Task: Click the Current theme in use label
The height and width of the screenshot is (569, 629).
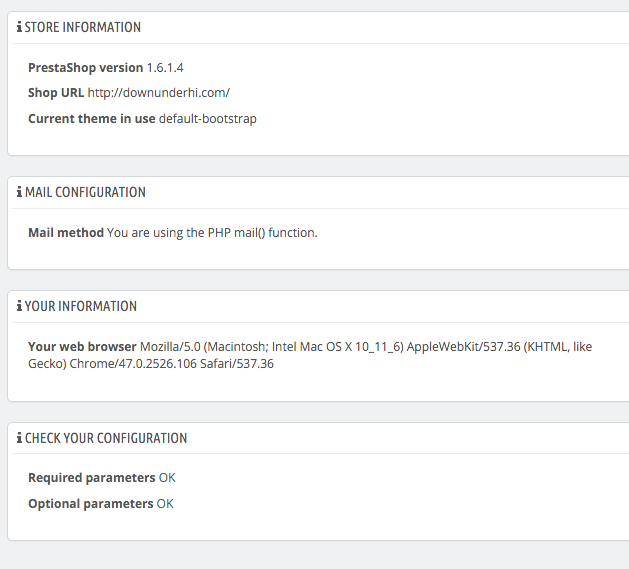Action: click(x=92, y=119)
